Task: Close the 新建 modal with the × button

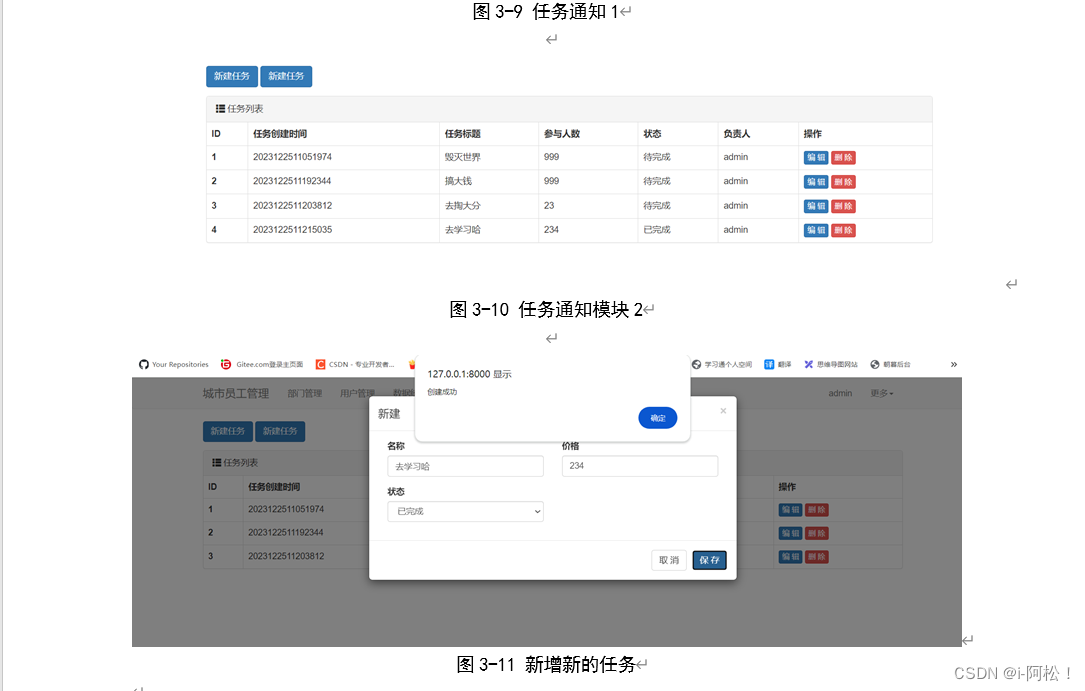Action: [723, 410]
